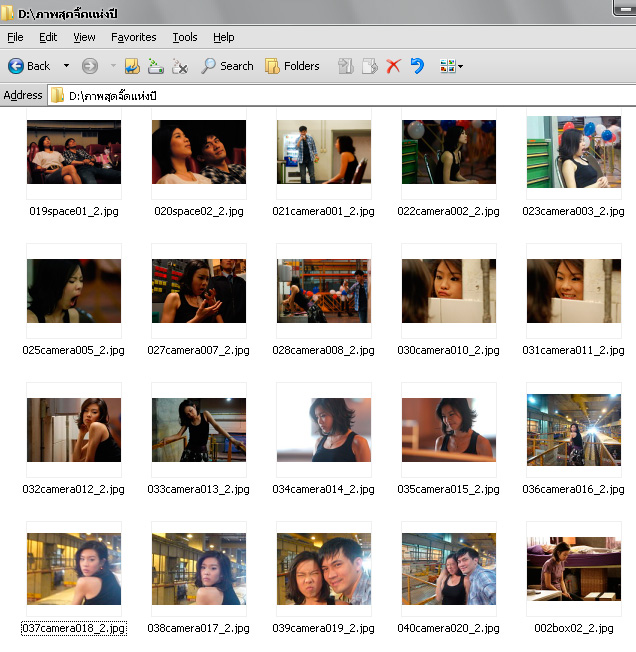
Task: Open the Tools menu
Action: coord(185,37)
